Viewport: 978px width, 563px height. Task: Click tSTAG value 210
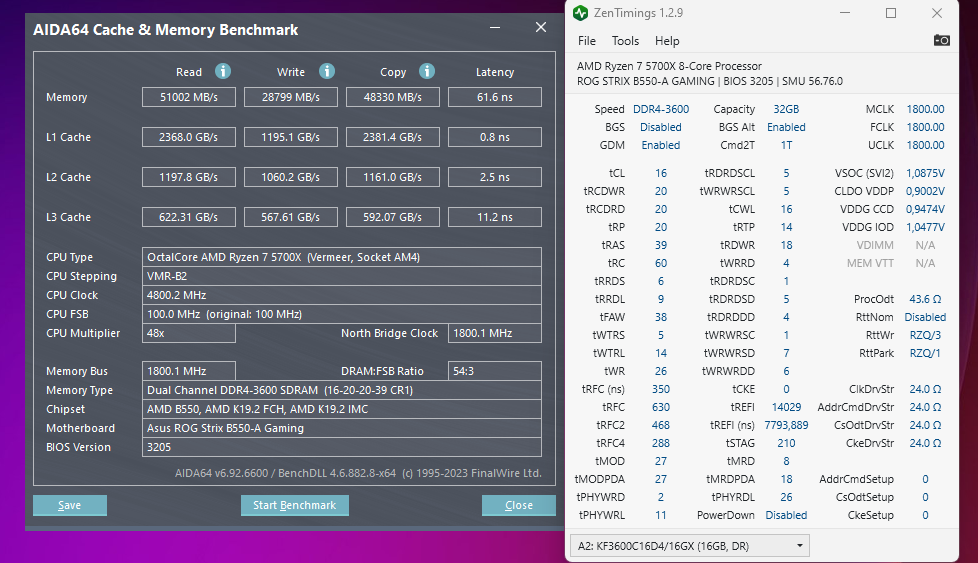point(786,443)
